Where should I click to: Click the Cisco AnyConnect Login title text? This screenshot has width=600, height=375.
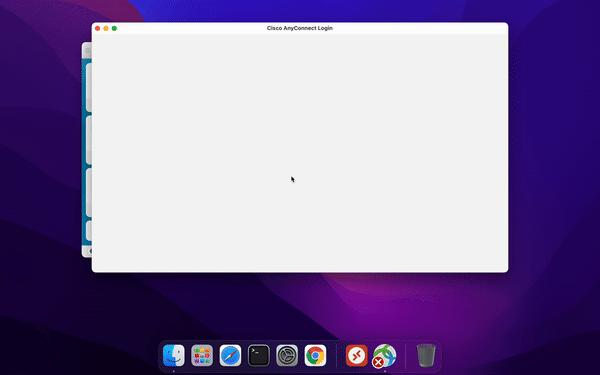pos(300,28)
